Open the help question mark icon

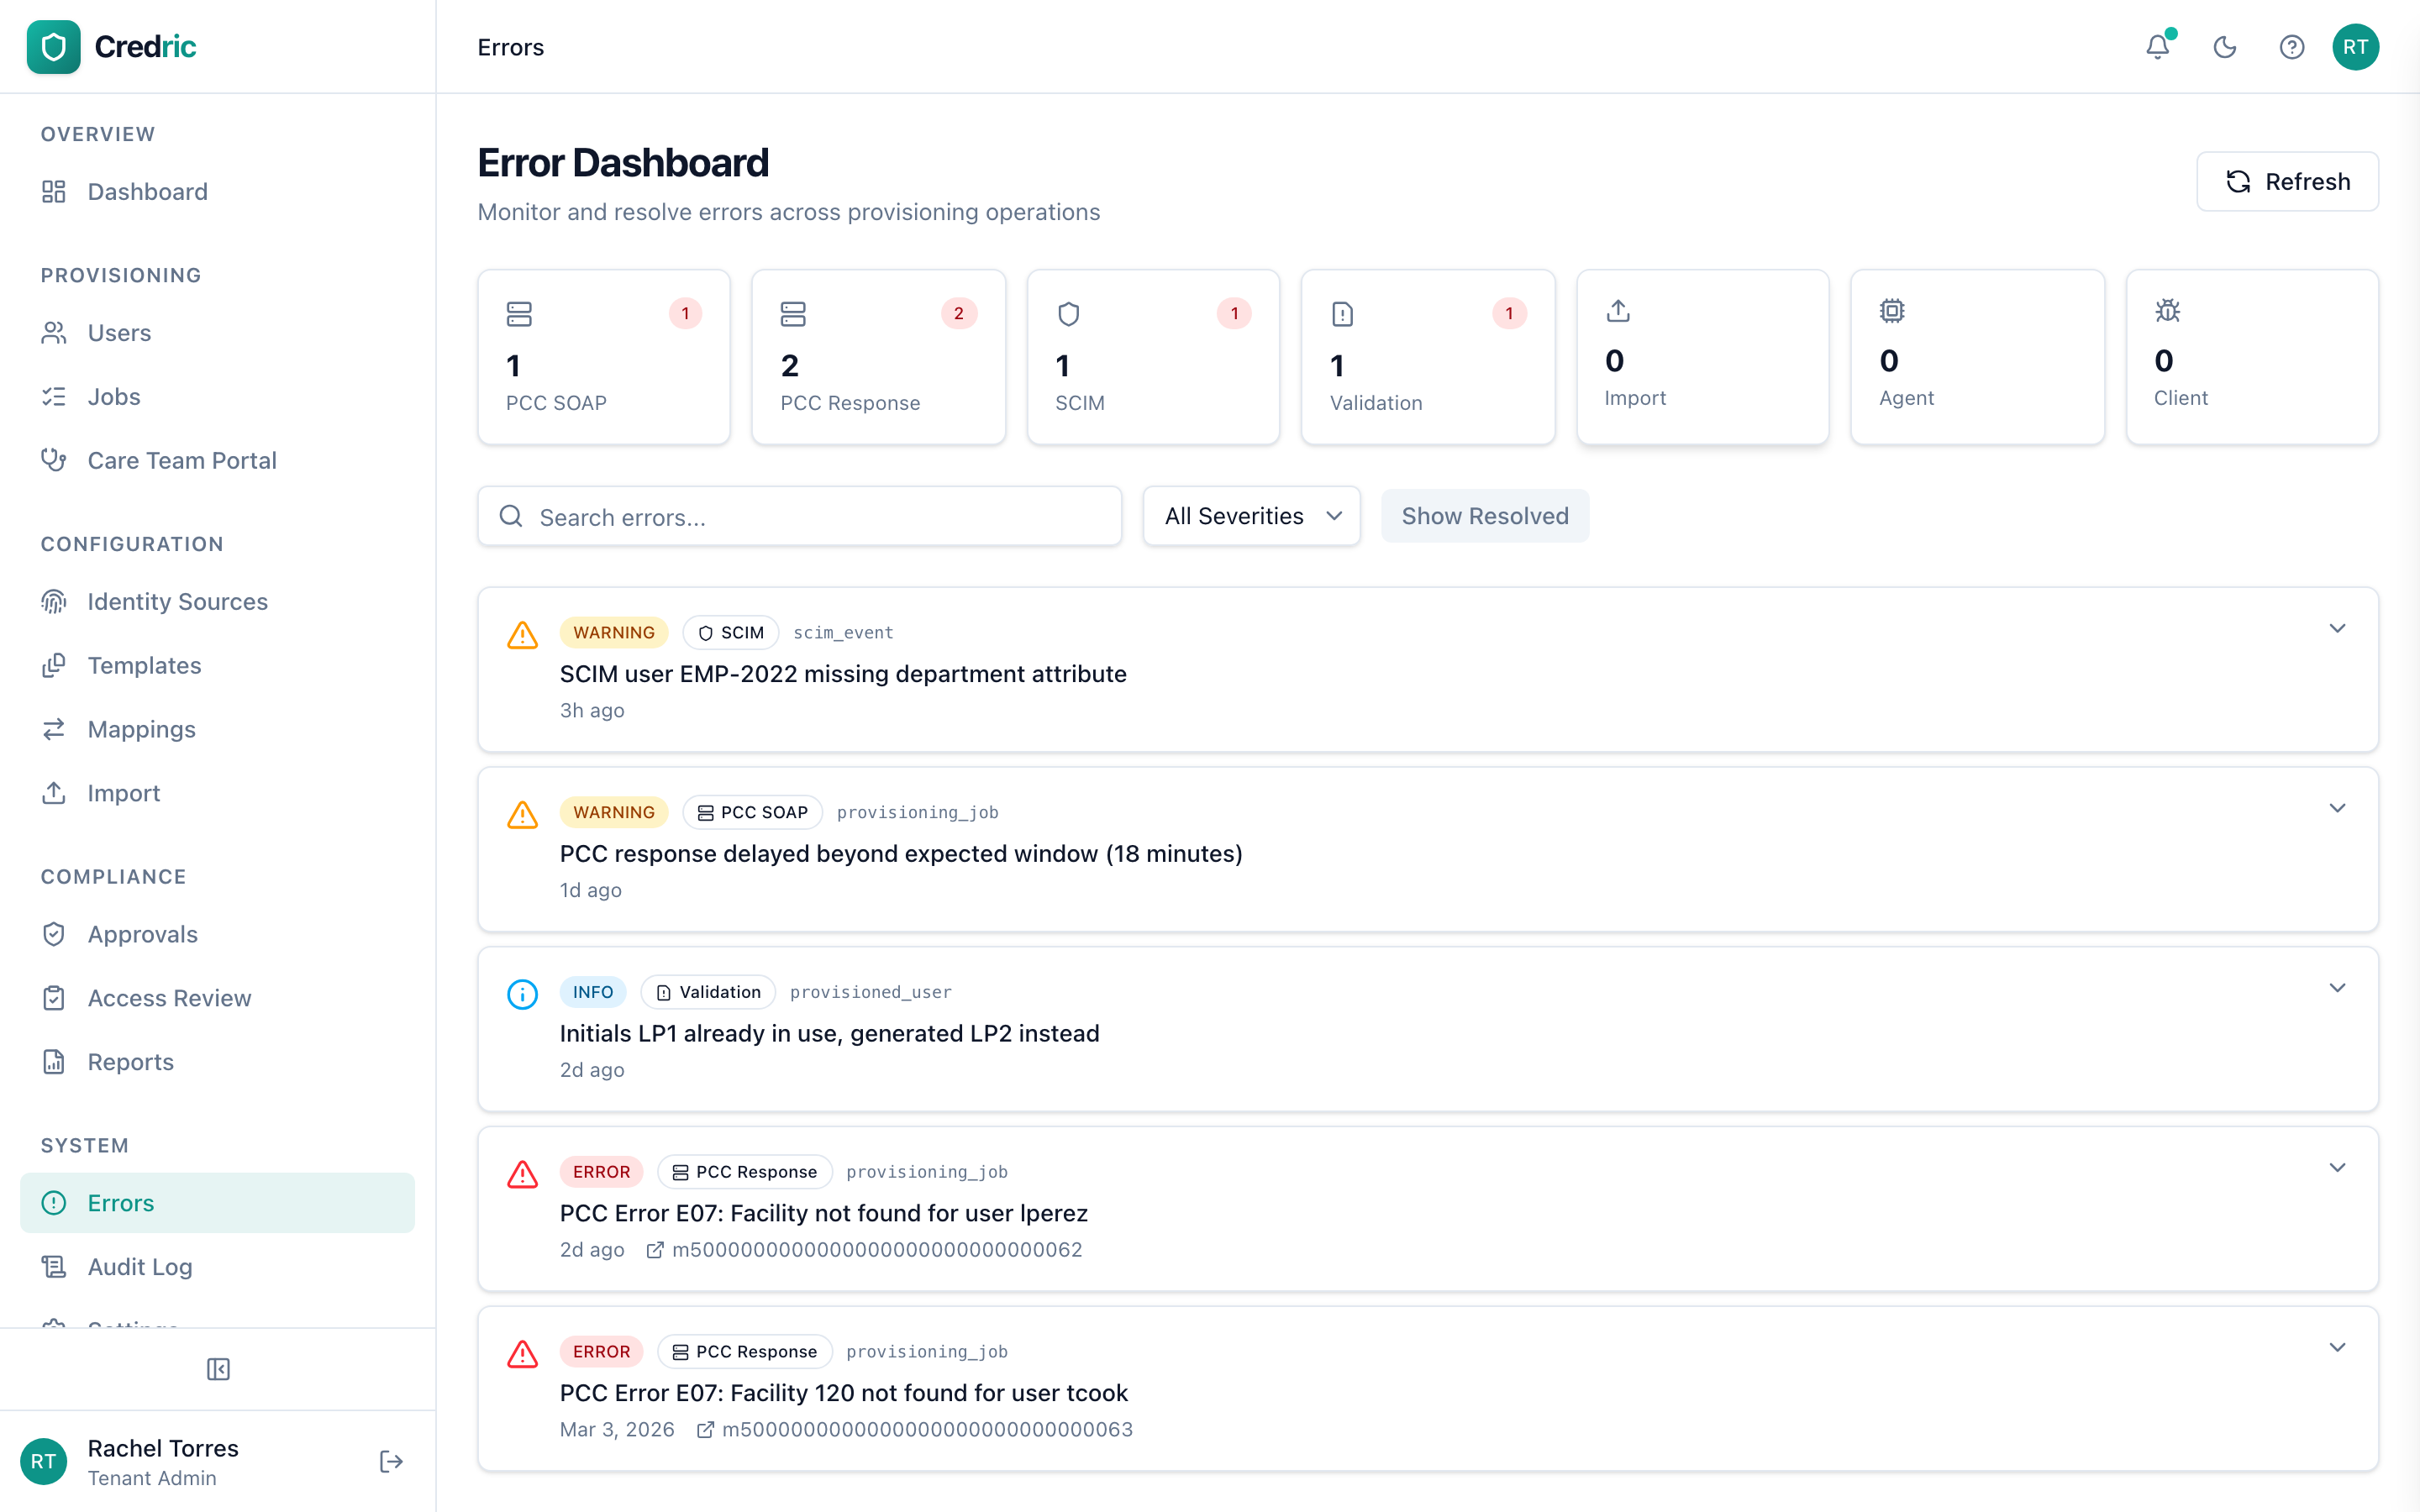pos(2291,46)
